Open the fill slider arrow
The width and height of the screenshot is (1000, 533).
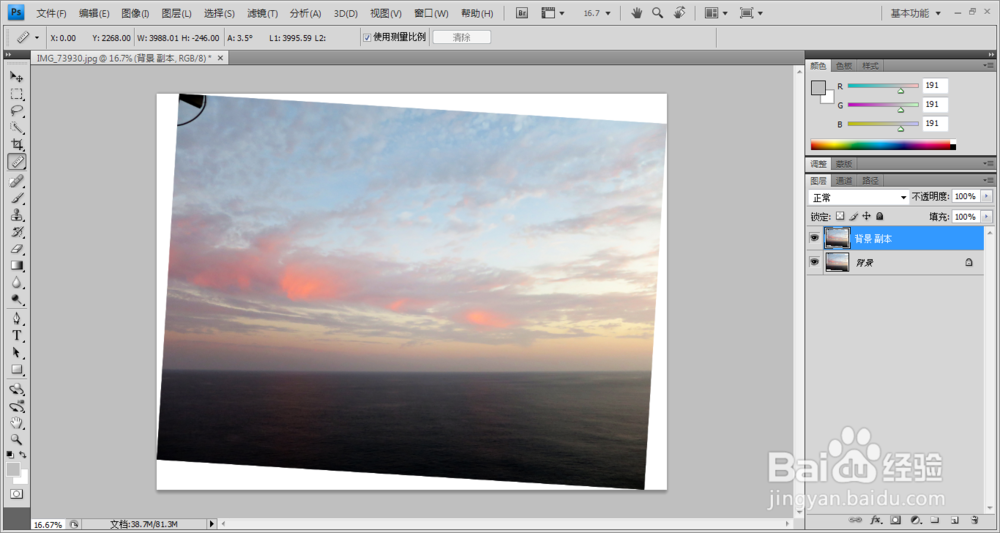[987, 217]
